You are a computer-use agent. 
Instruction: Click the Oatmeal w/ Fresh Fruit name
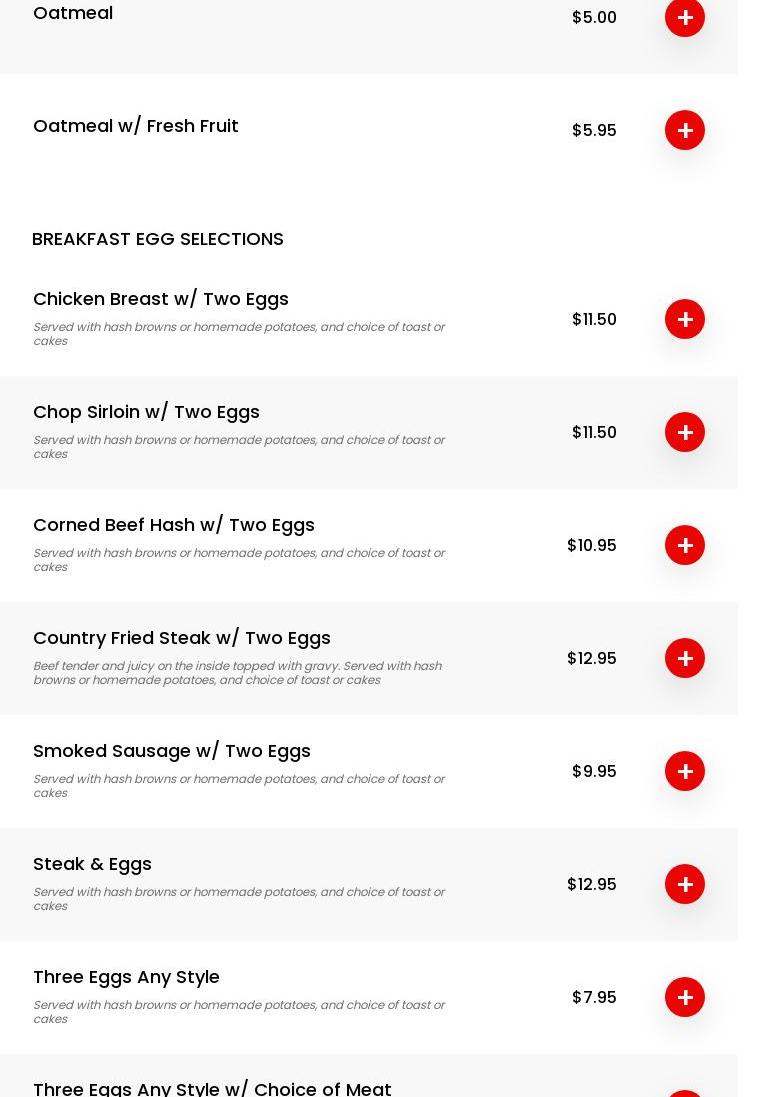coord(135,126)
